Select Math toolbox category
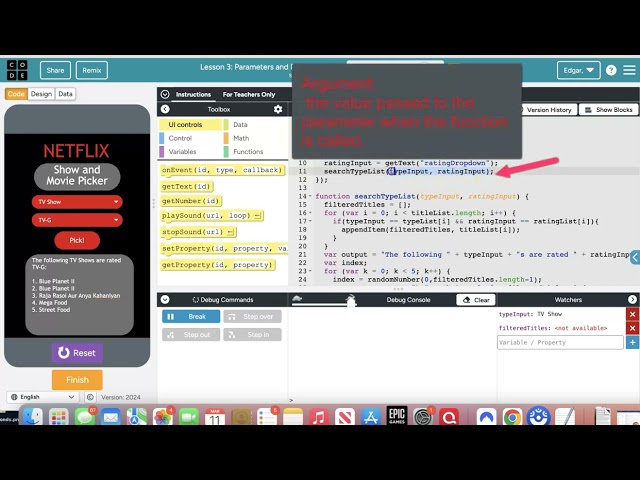This screenshot has height=480, width=640. click(256, 138)
